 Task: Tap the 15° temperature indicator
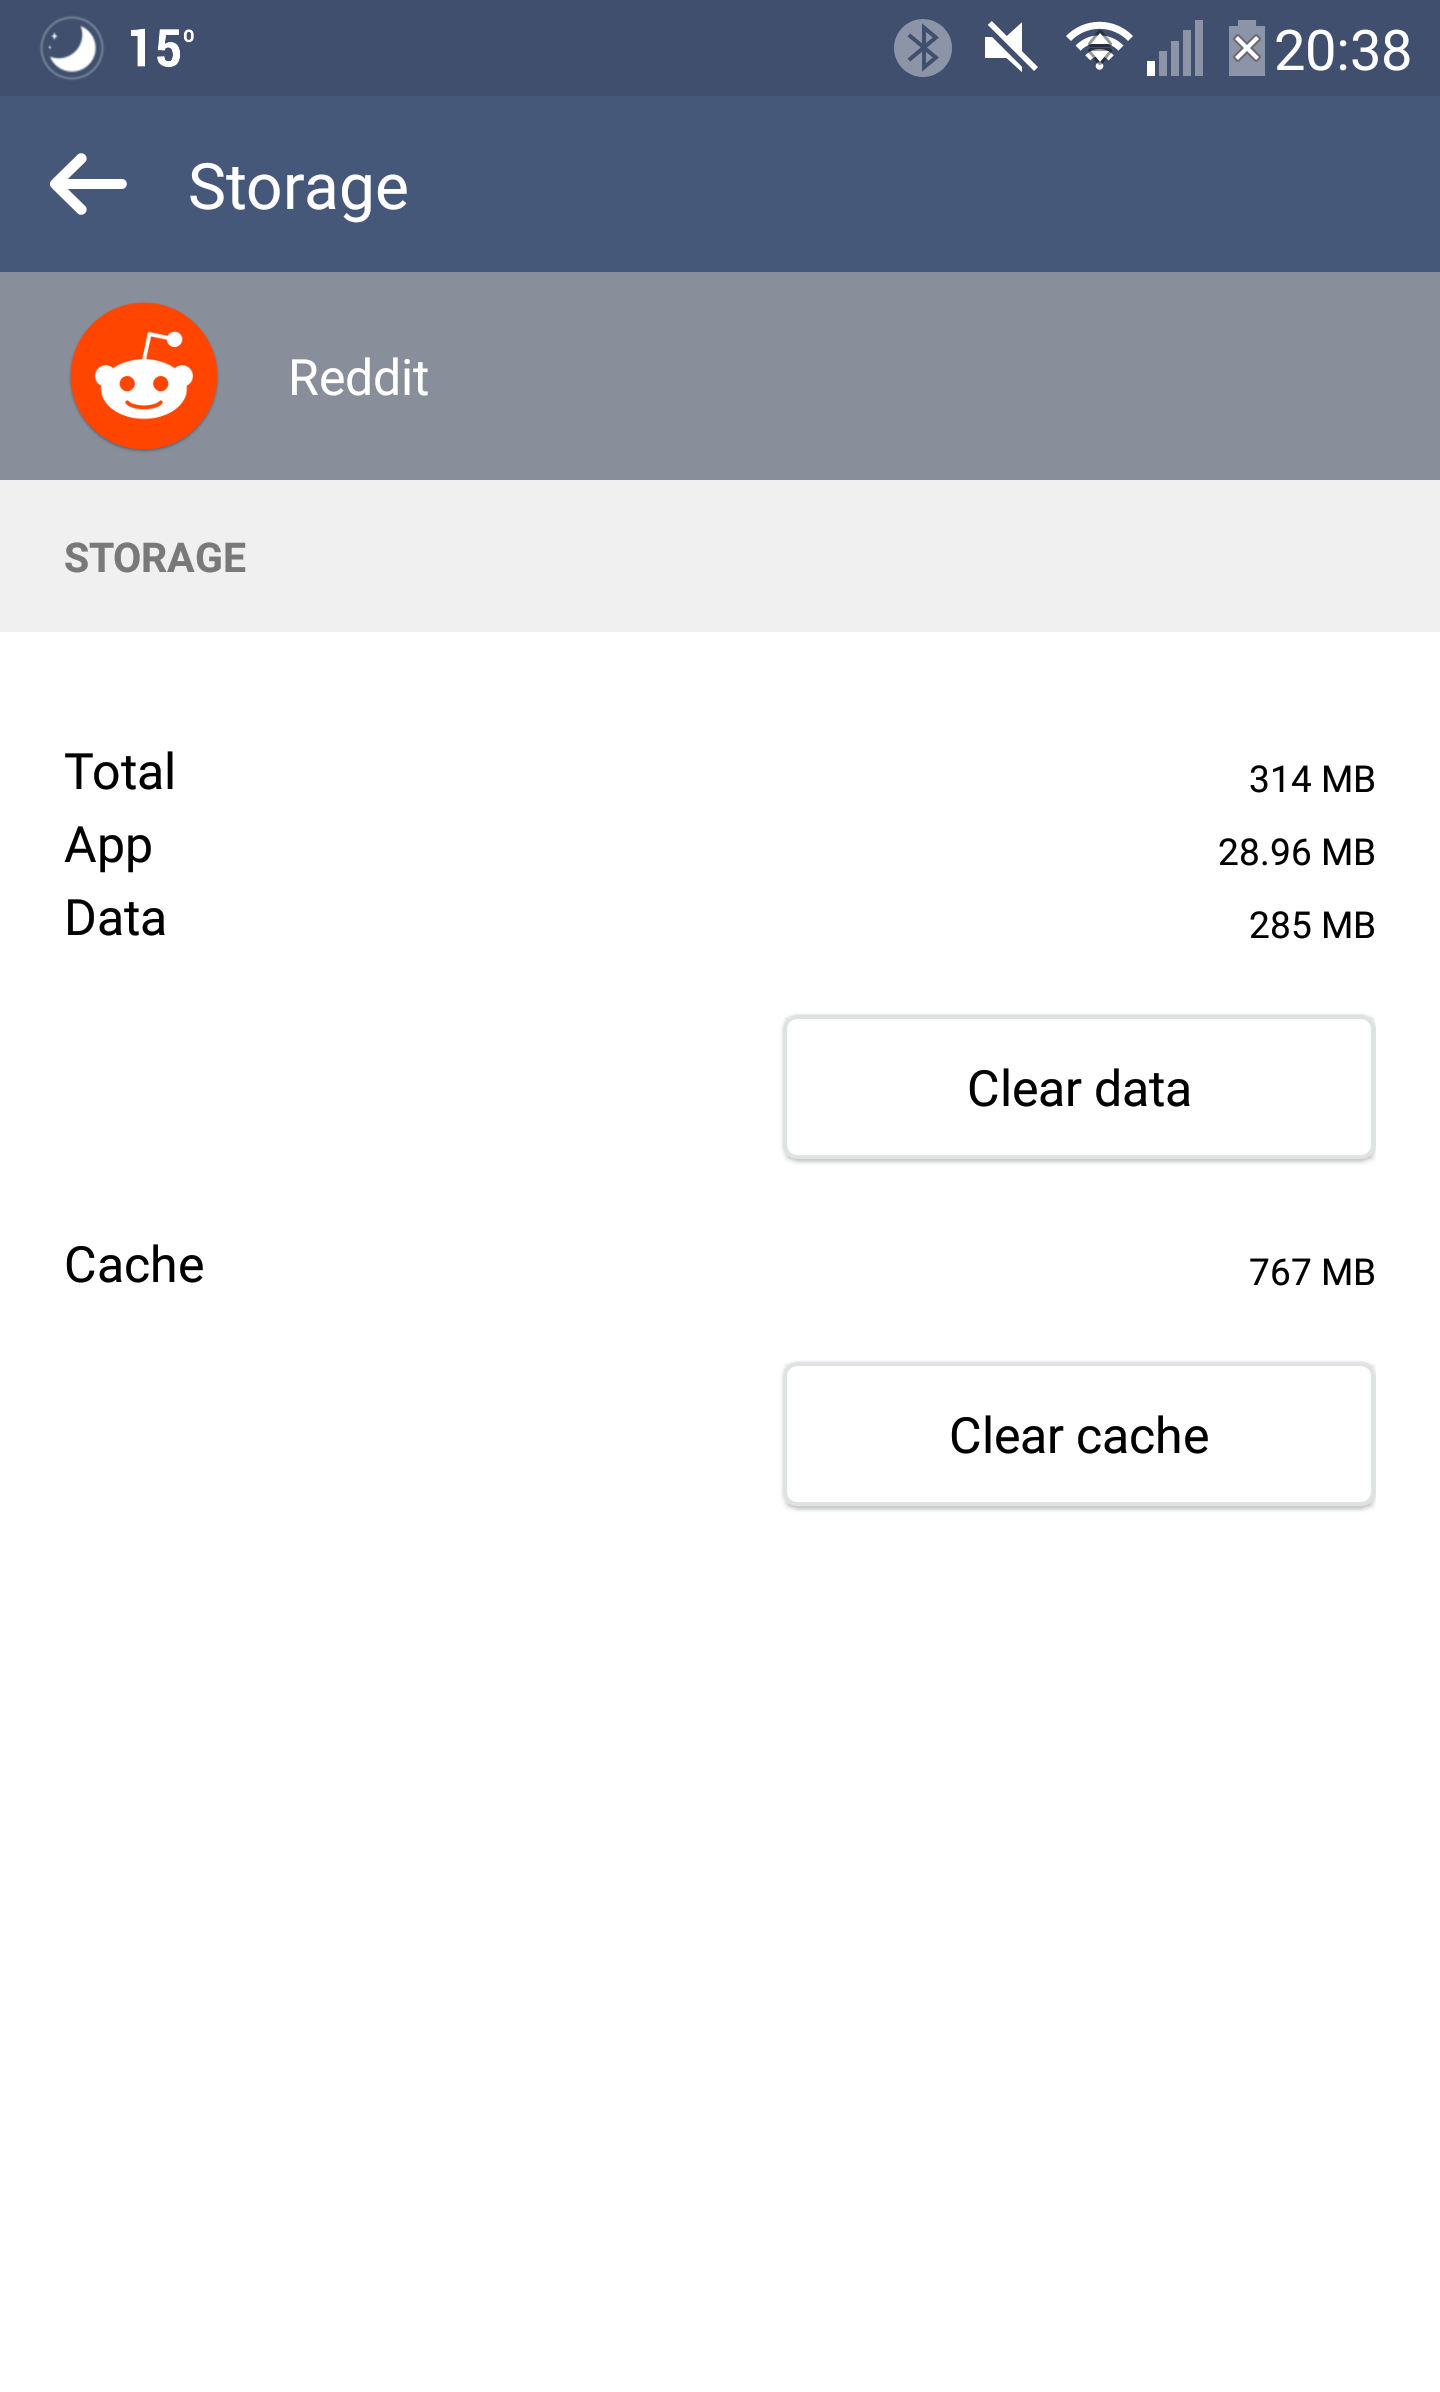[161, 48]
